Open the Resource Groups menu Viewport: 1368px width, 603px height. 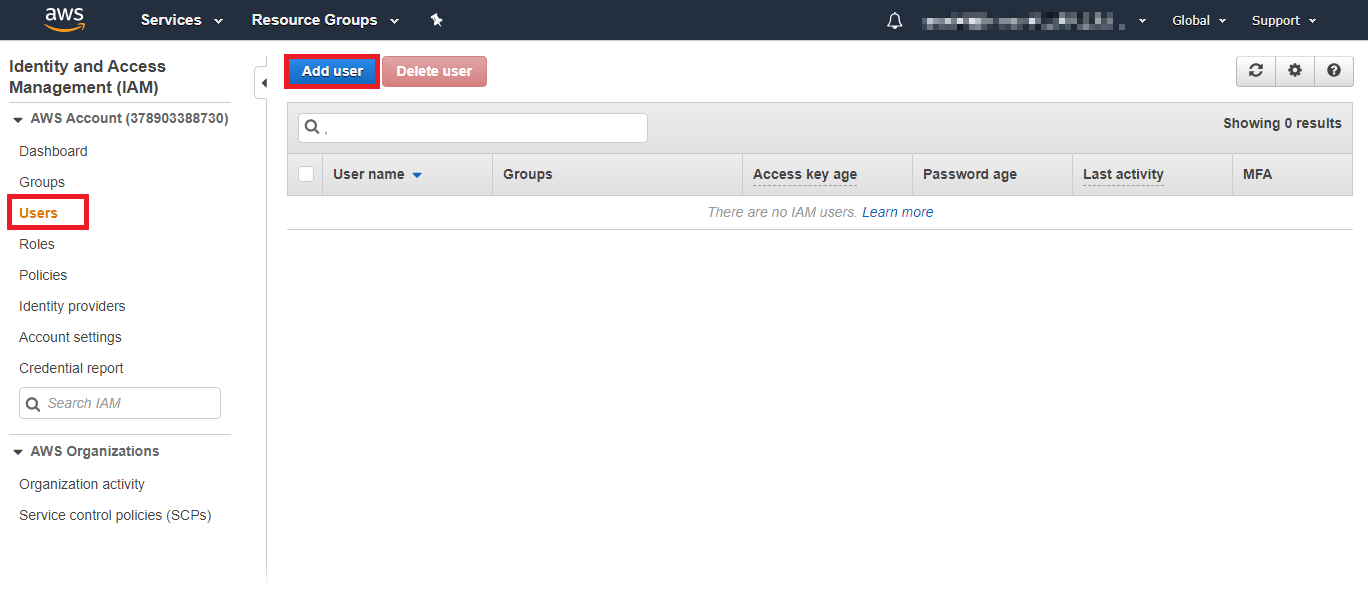click(x=325, y=20)
